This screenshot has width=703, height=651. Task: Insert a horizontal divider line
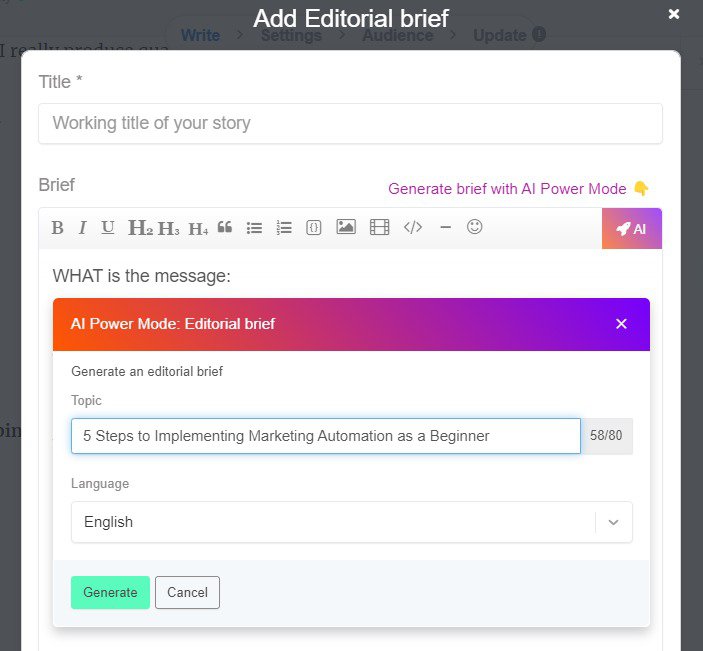(x=445, y=228)
